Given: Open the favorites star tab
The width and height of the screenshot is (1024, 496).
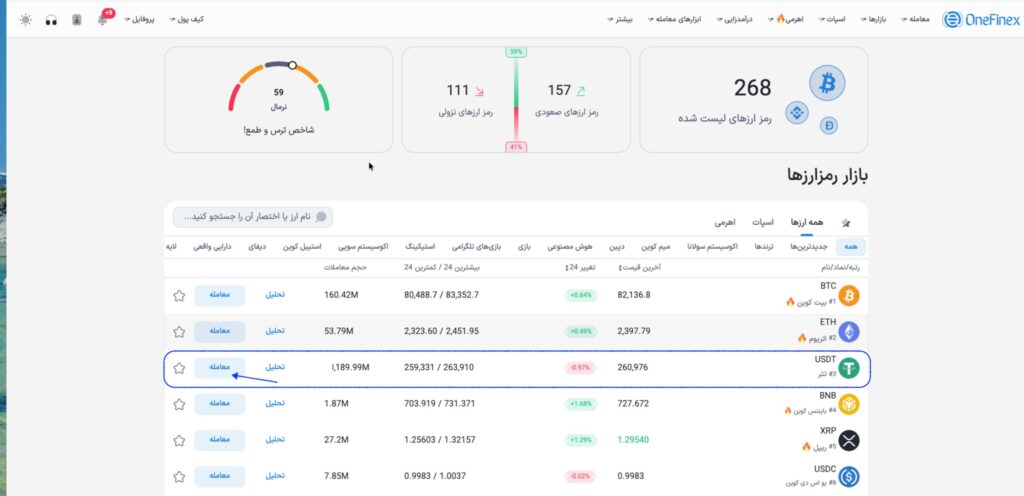Looking at the screenshot, I should tap(846, 223).
